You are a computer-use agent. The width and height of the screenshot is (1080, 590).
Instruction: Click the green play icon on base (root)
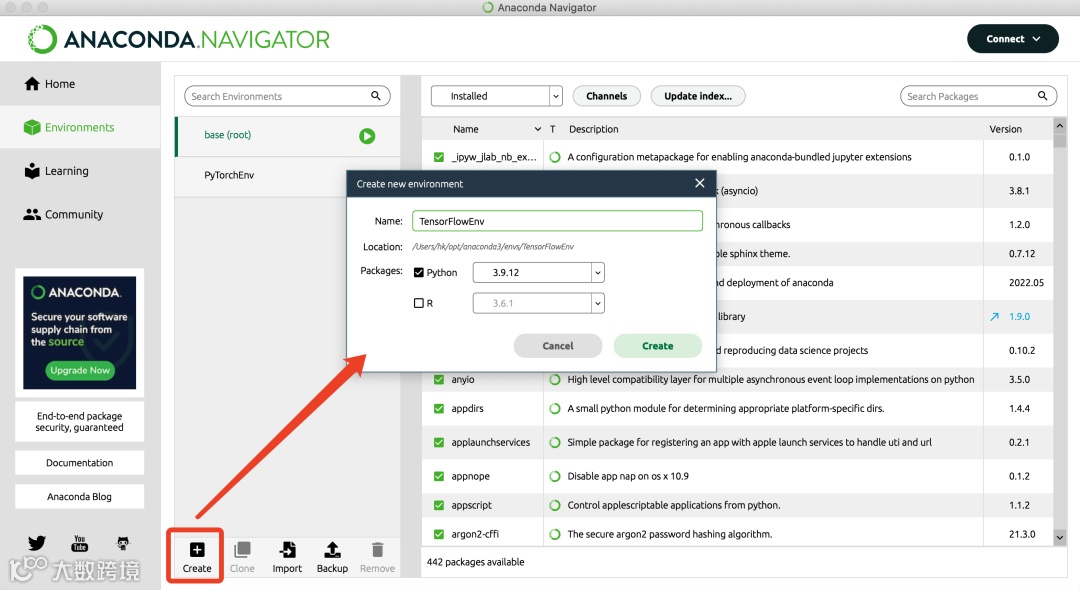point(367,136)
